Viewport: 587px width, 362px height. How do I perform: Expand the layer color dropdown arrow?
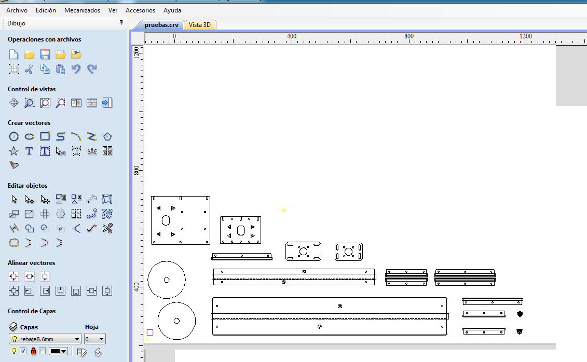[64, 351]
